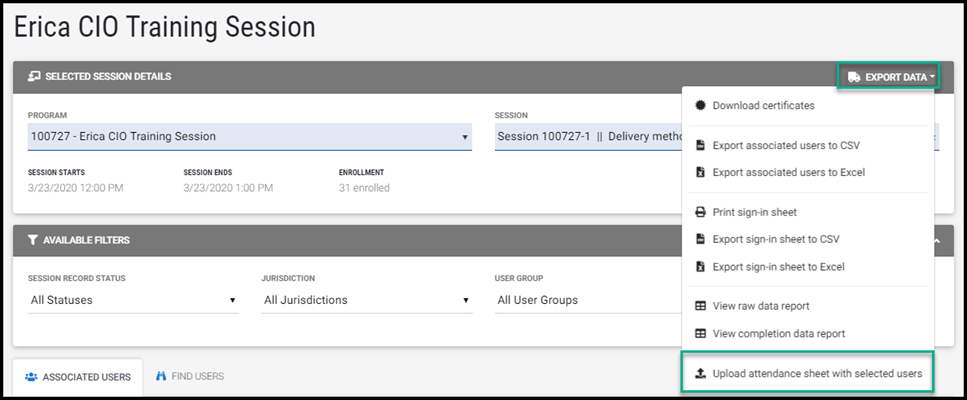Click the table icon beside View raw data report

700,306
